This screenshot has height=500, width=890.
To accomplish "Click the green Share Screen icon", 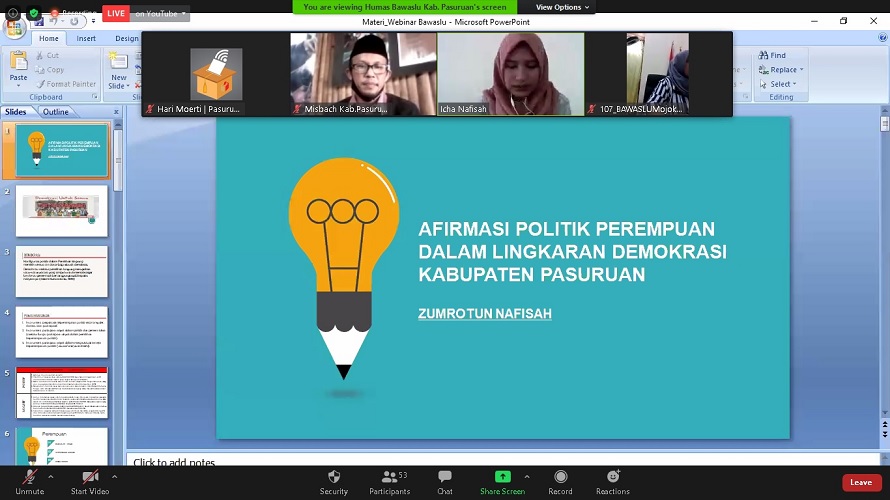I will click(502, 477).
